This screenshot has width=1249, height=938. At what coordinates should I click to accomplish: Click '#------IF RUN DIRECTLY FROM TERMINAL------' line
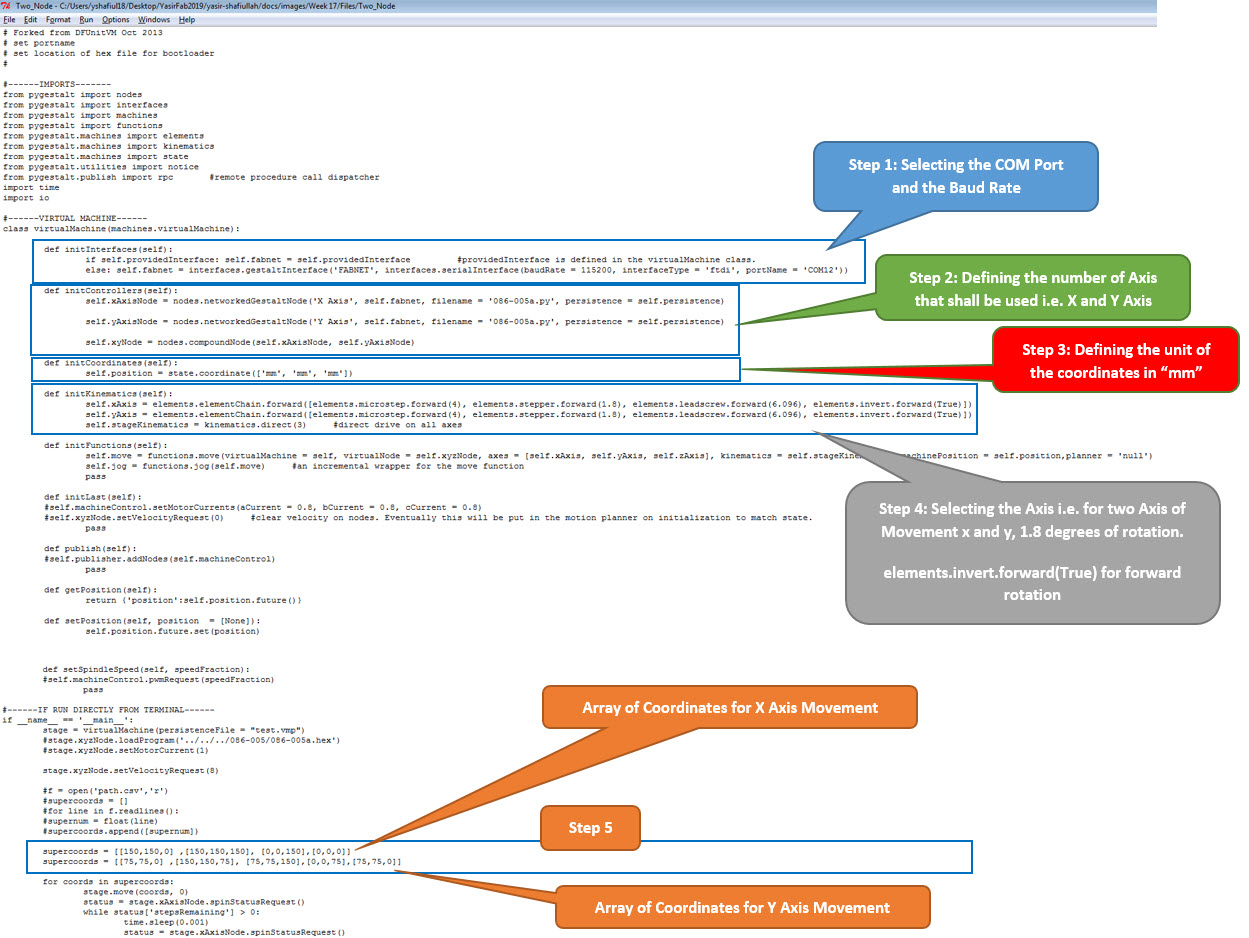(108, 709)
